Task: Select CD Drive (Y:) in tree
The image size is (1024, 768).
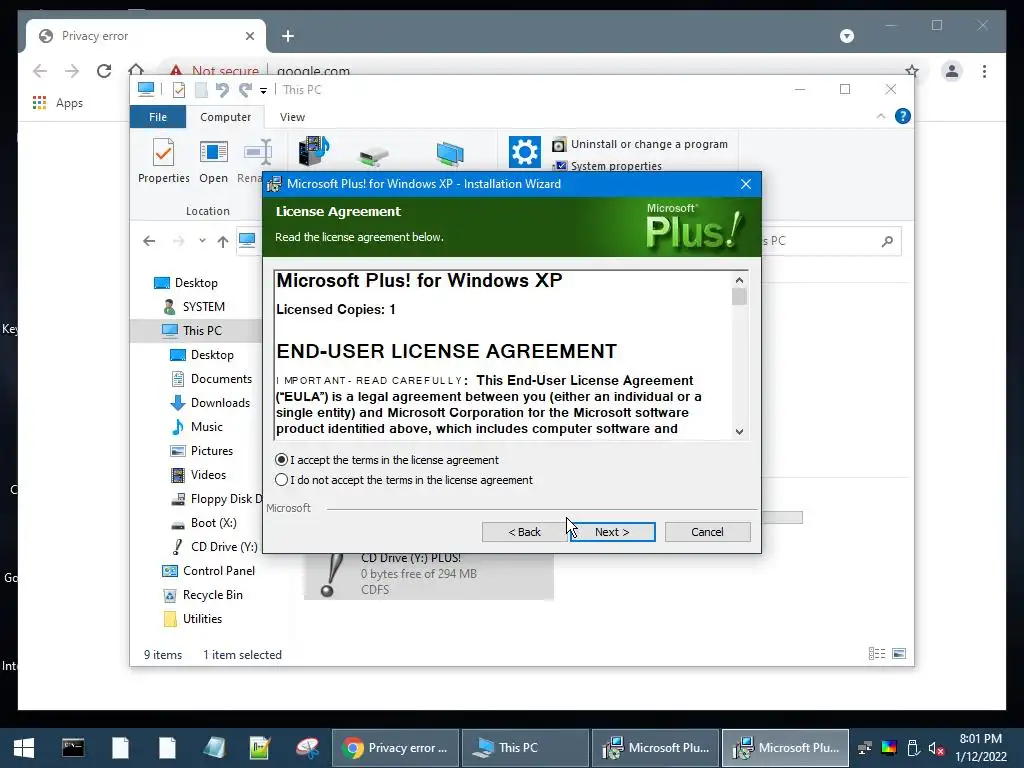Action: coord(224,547)
